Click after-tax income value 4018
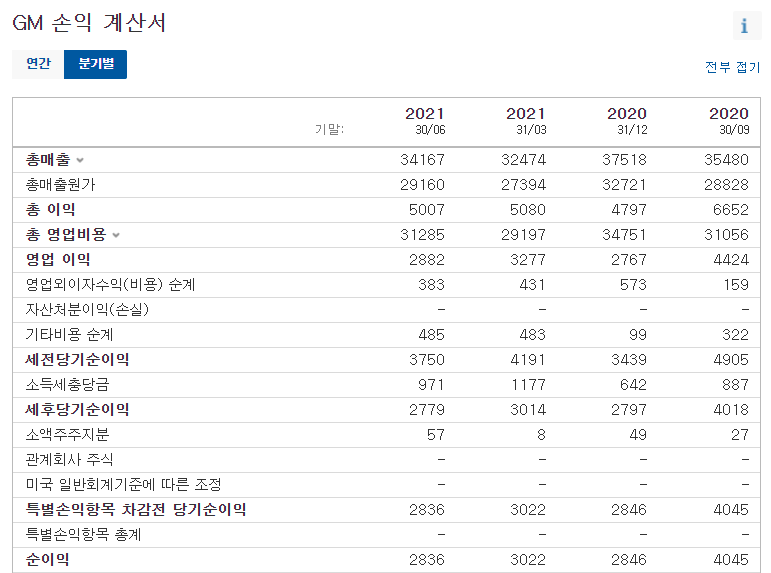Screen dimensions: 771x573 731,410
